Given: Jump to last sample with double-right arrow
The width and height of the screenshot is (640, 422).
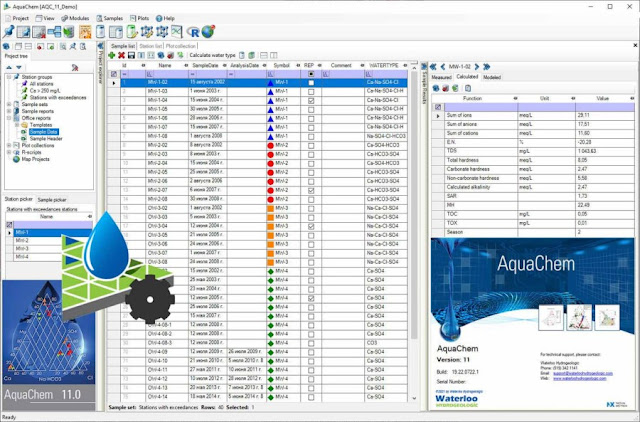Looking at the screenshot, I should pyautogui.click(x=487, y=67).
